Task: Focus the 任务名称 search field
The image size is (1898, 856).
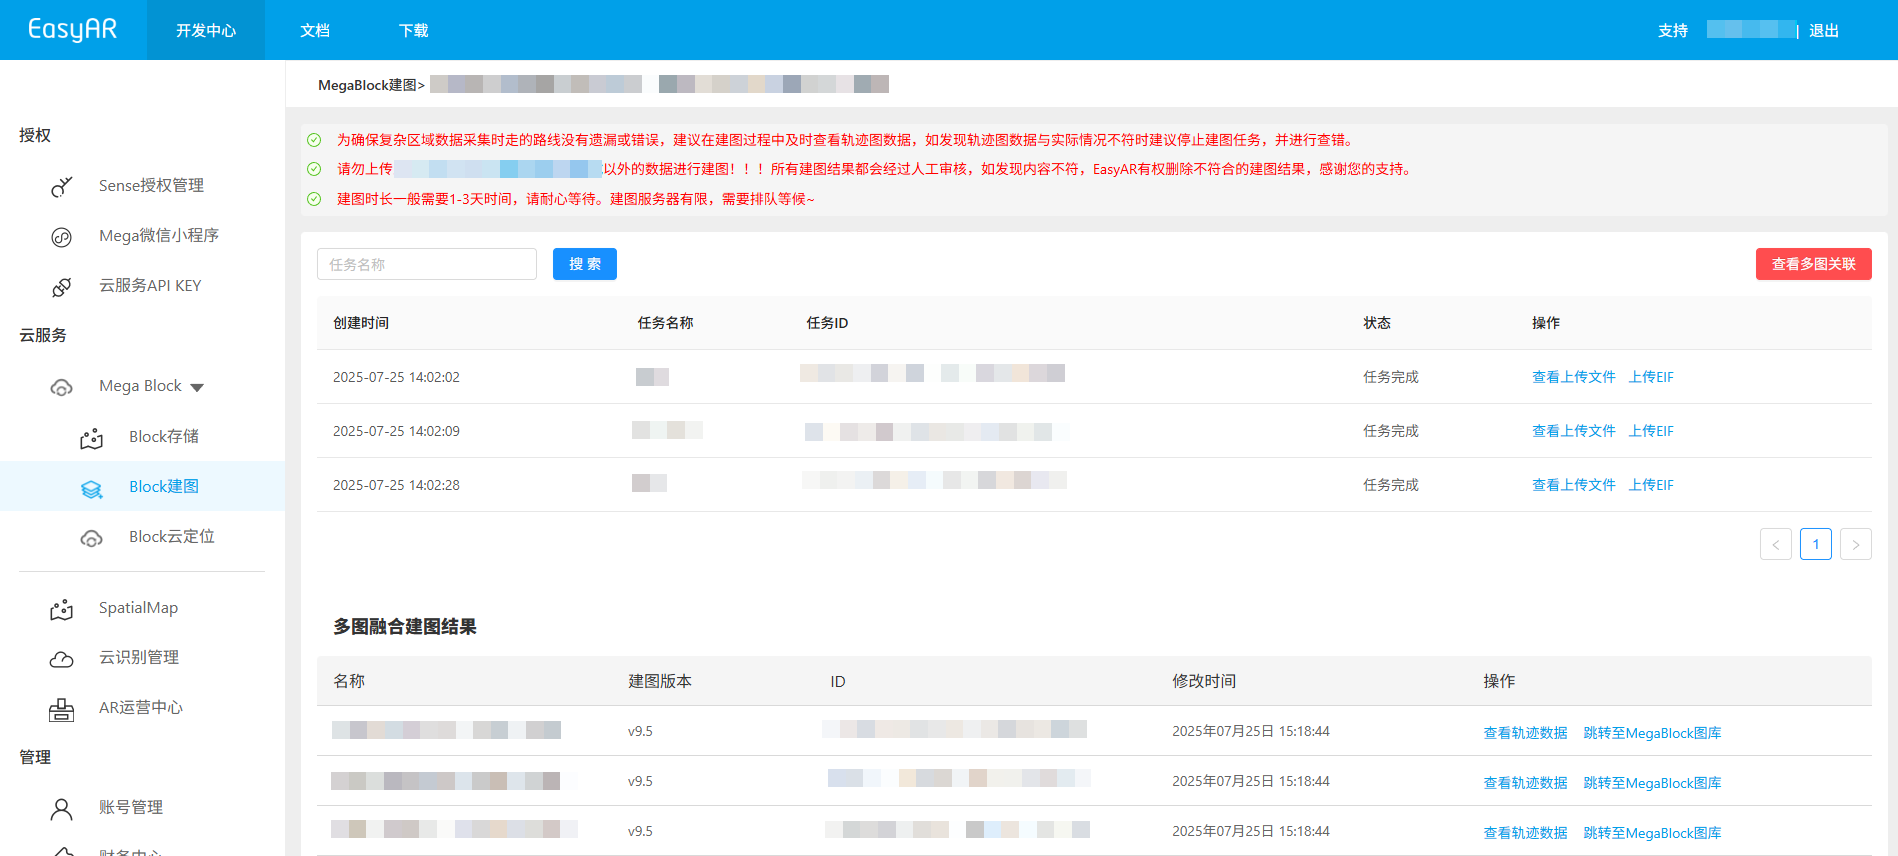Action: (x=427, y=264)
